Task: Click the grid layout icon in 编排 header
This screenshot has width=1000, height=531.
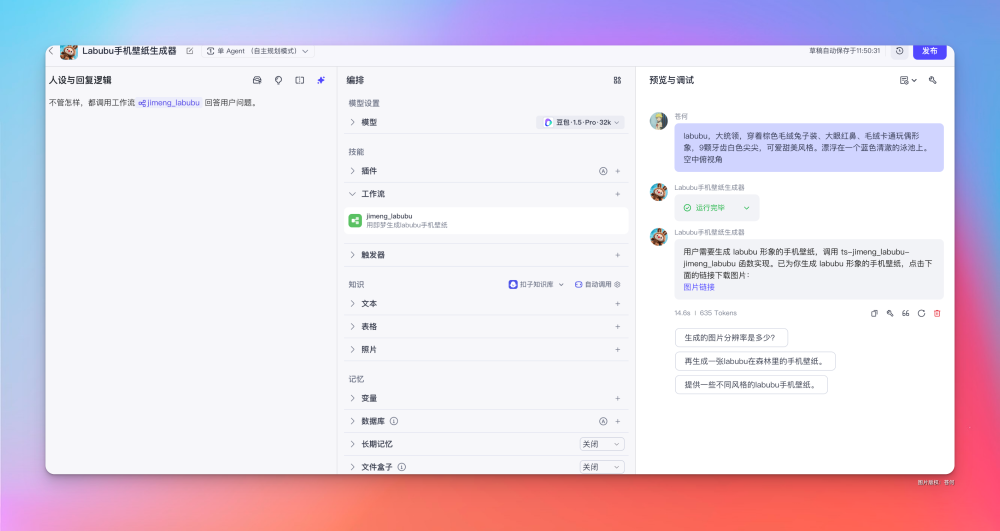Action: pos(617,80)
